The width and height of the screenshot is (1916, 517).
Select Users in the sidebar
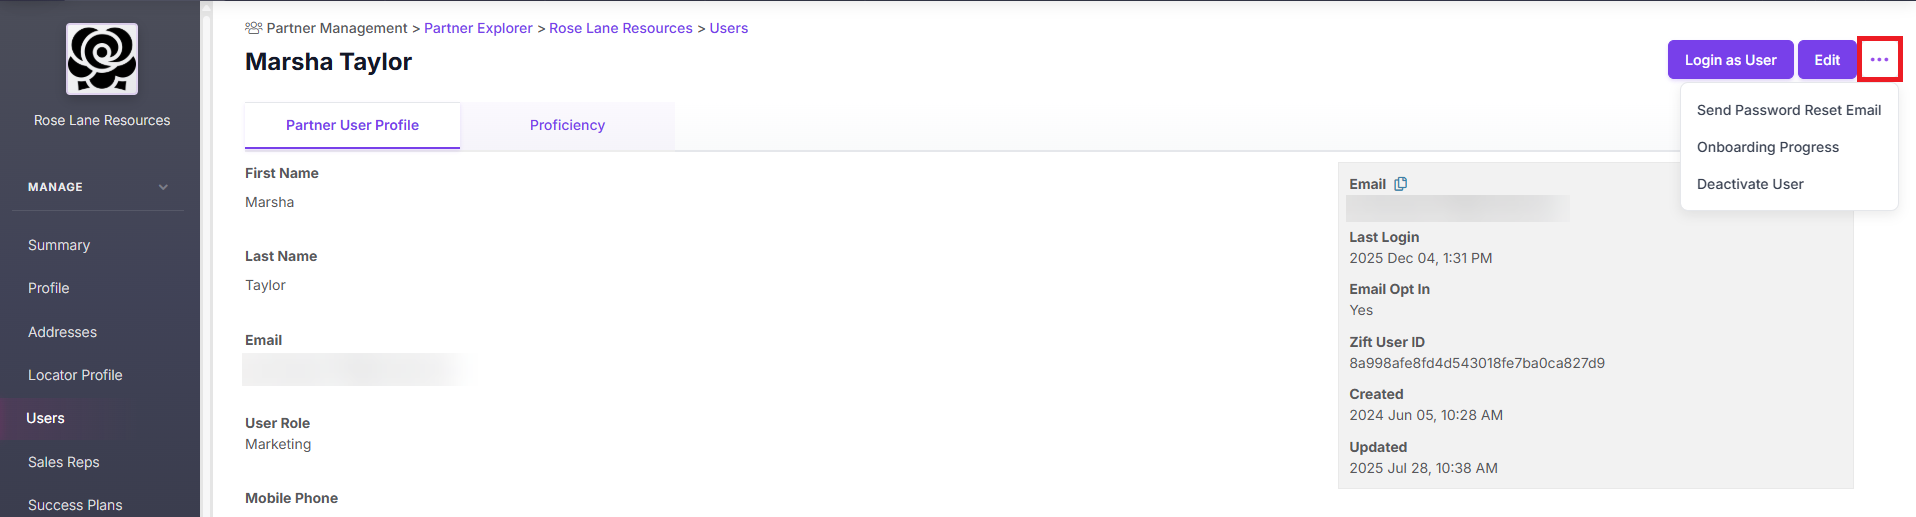tap(45, 418)
